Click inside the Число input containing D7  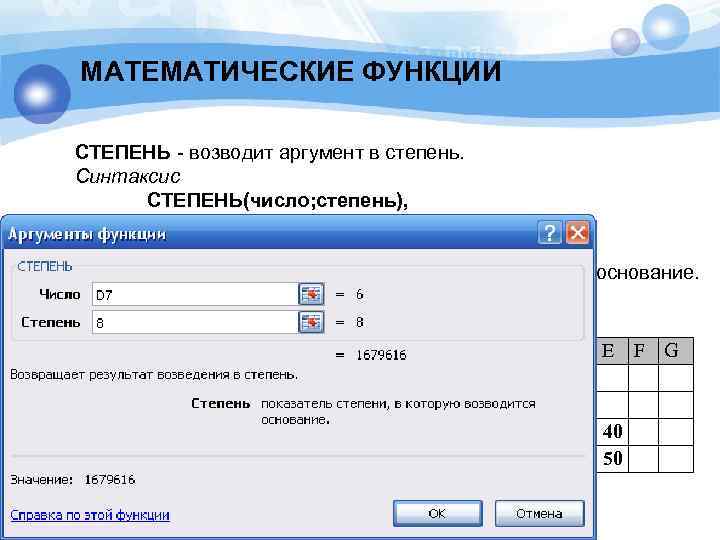point(195,294)
